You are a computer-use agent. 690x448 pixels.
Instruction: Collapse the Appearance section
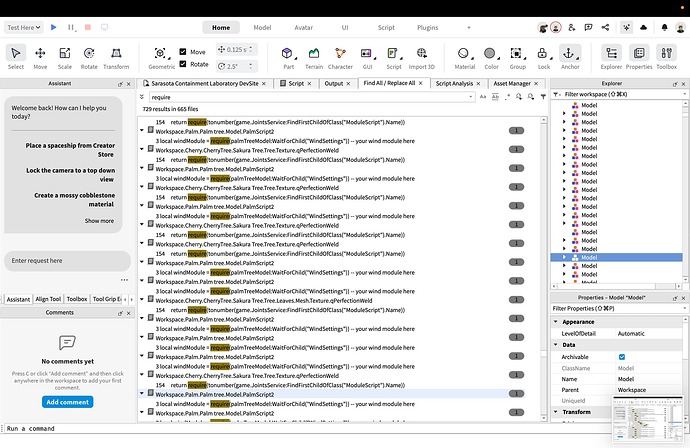(x=556, y=322)
